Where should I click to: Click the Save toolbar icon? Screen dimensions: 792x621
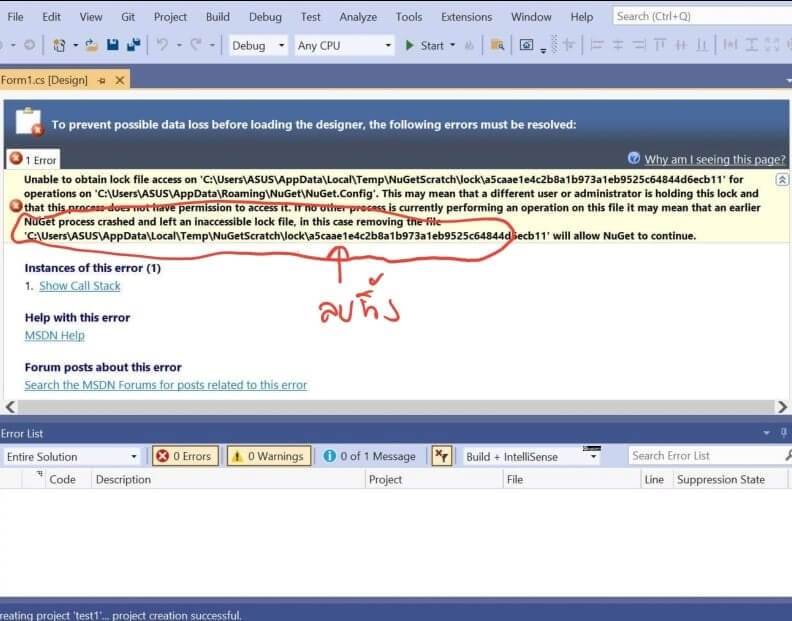tap(113, 45)
